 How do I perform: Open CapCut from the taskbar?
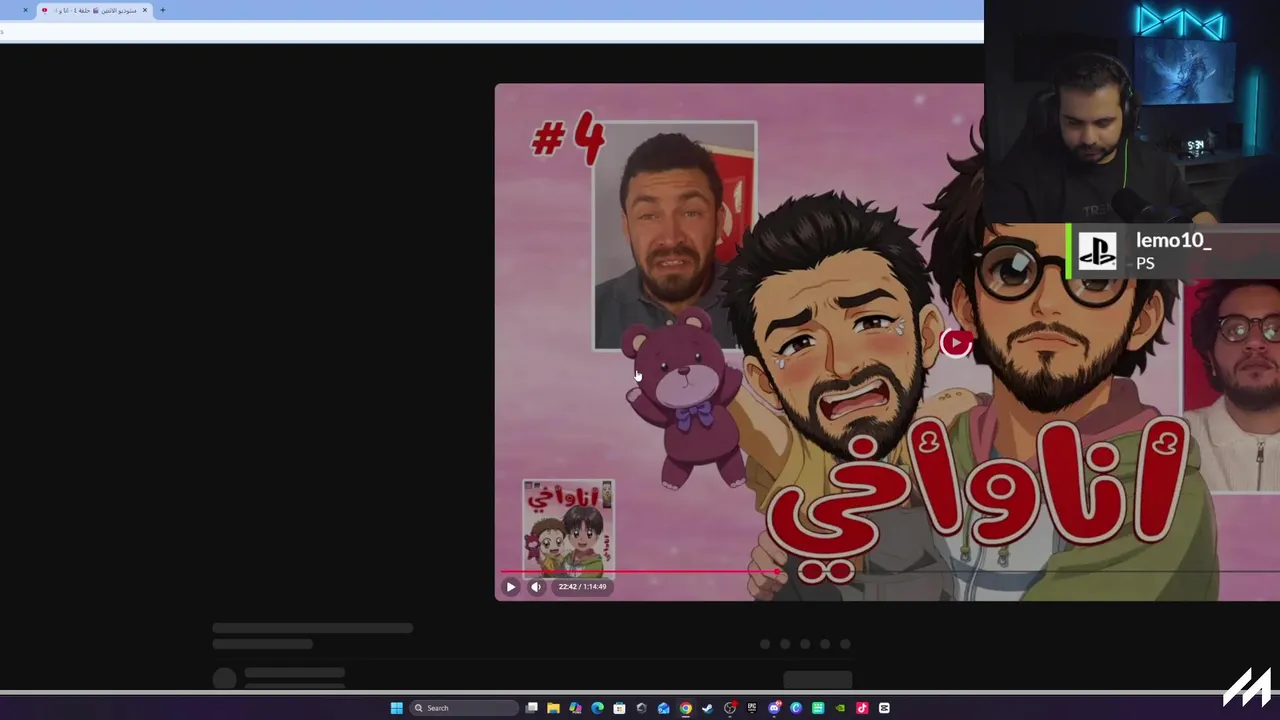tap(884, 708)
